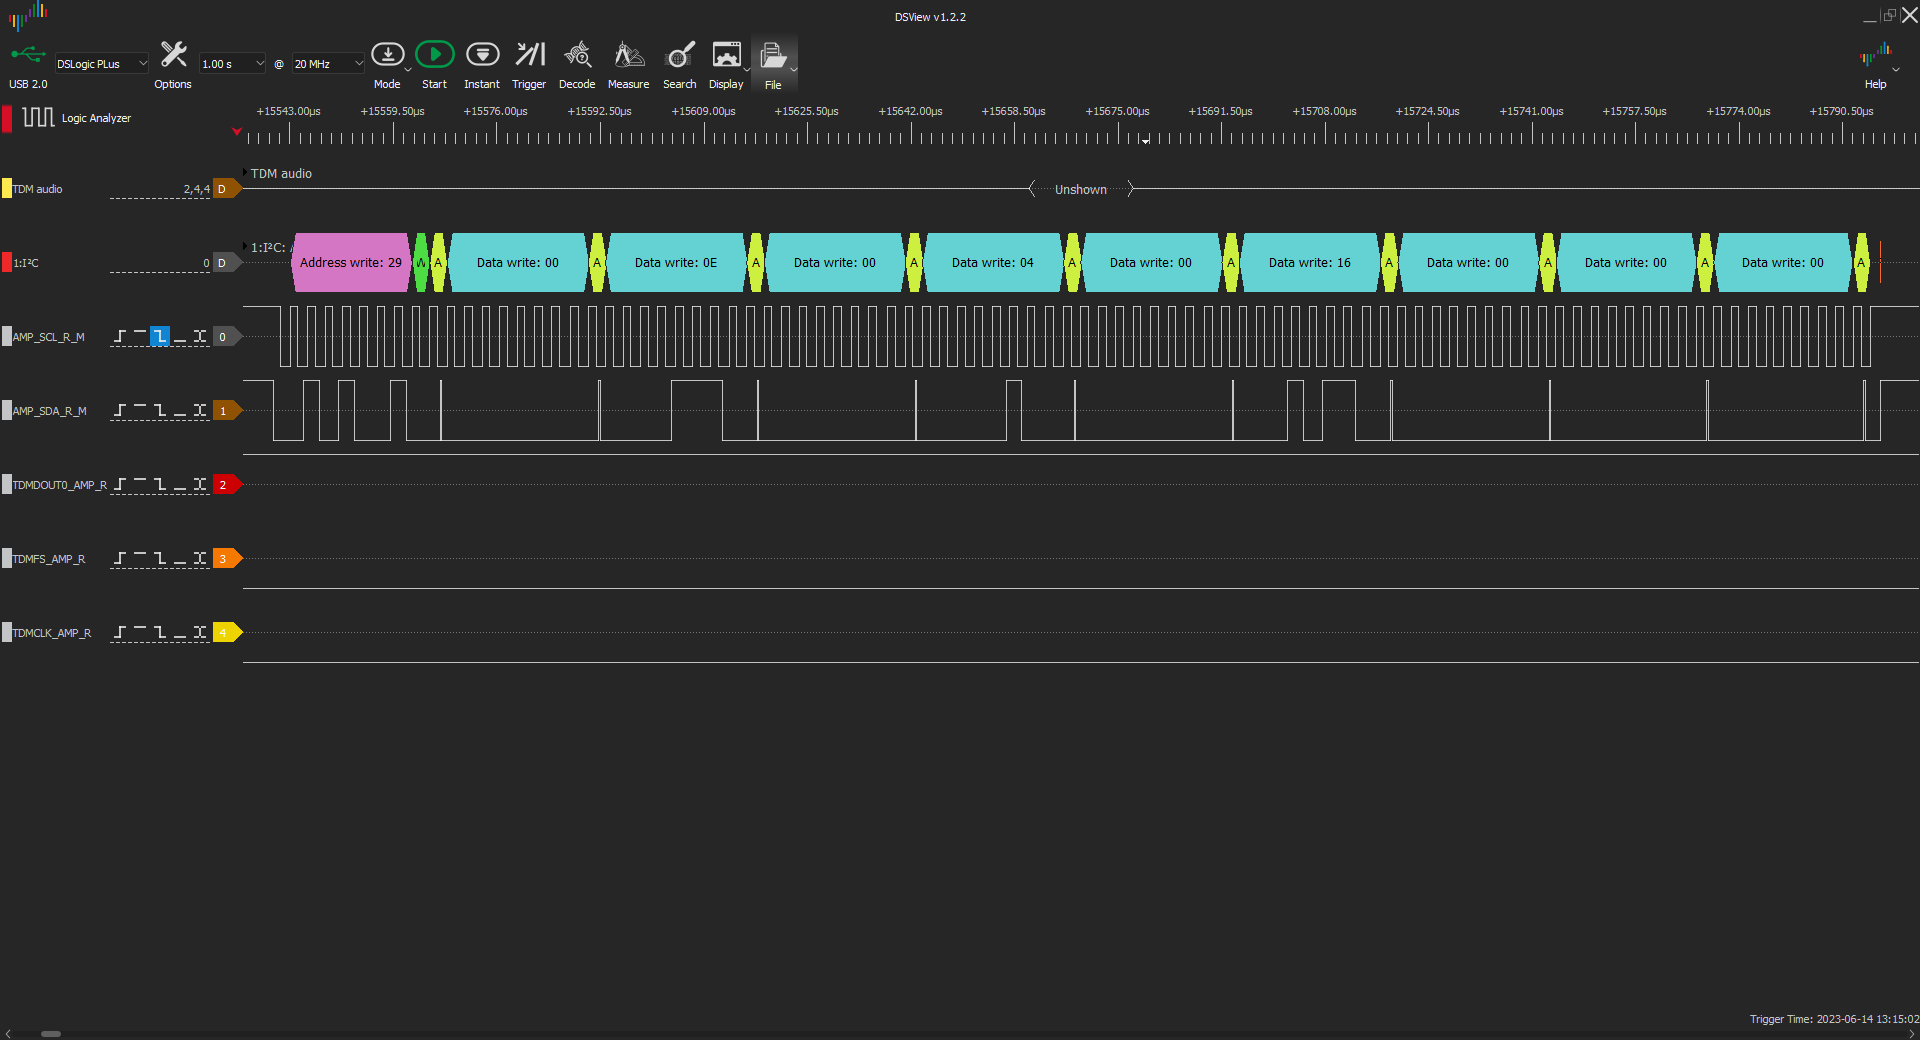Expand the Display button dropdown arrow

coord(747,70)
